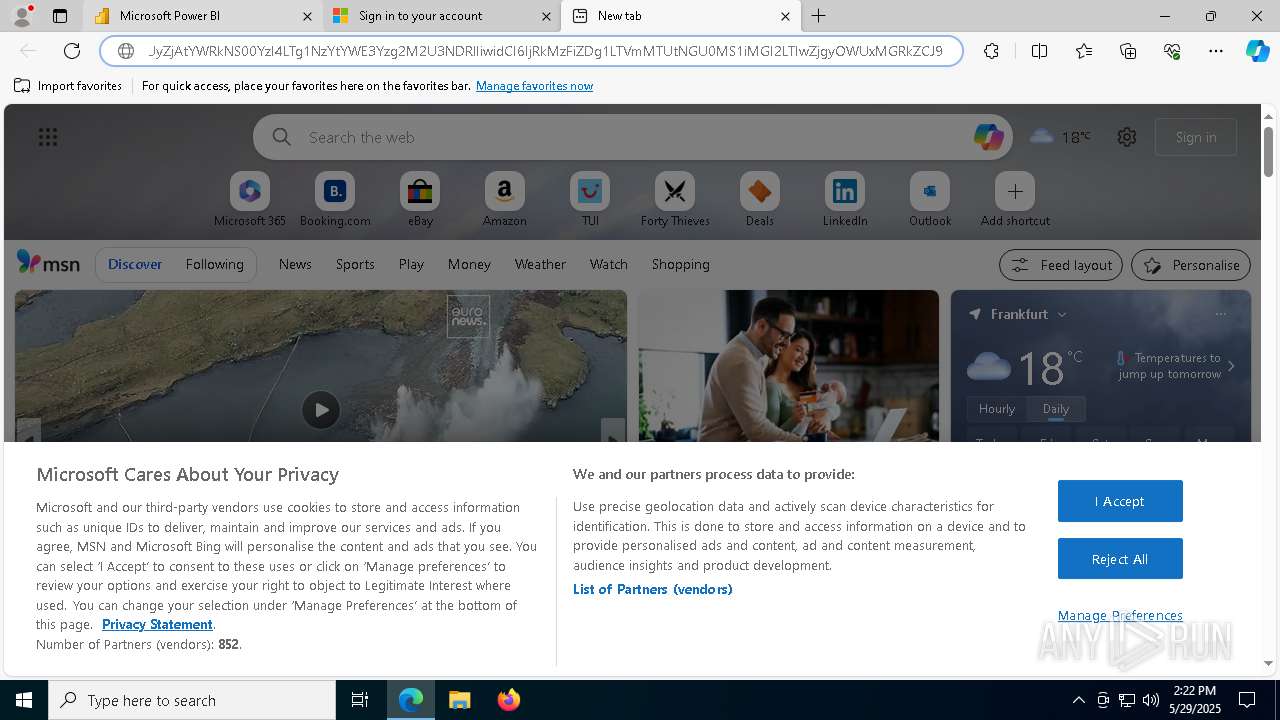Viewport: 1280px width, 720px height.
Task: View site information globe icon
Action: click(126, 51)
